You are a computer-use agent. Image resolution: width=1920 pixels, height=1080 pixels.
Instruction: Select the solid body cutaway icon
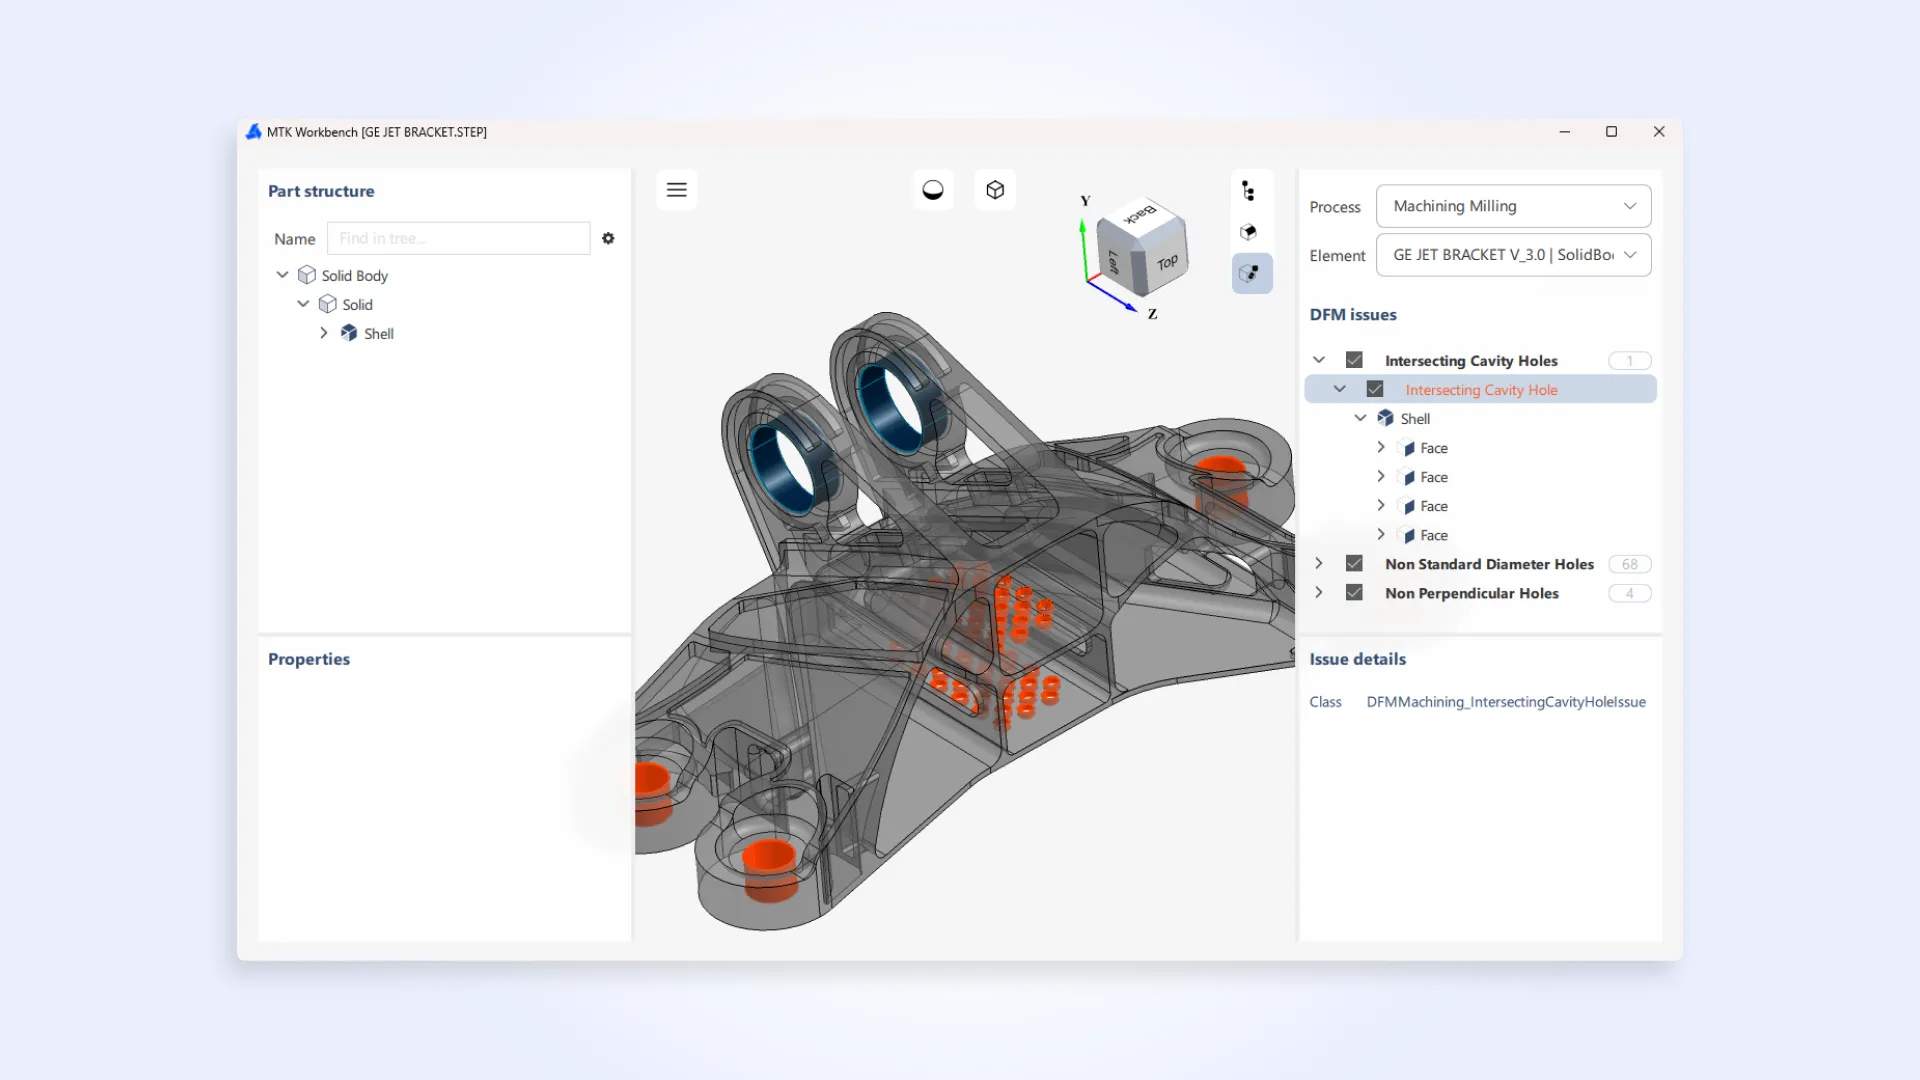(1251, 231)
